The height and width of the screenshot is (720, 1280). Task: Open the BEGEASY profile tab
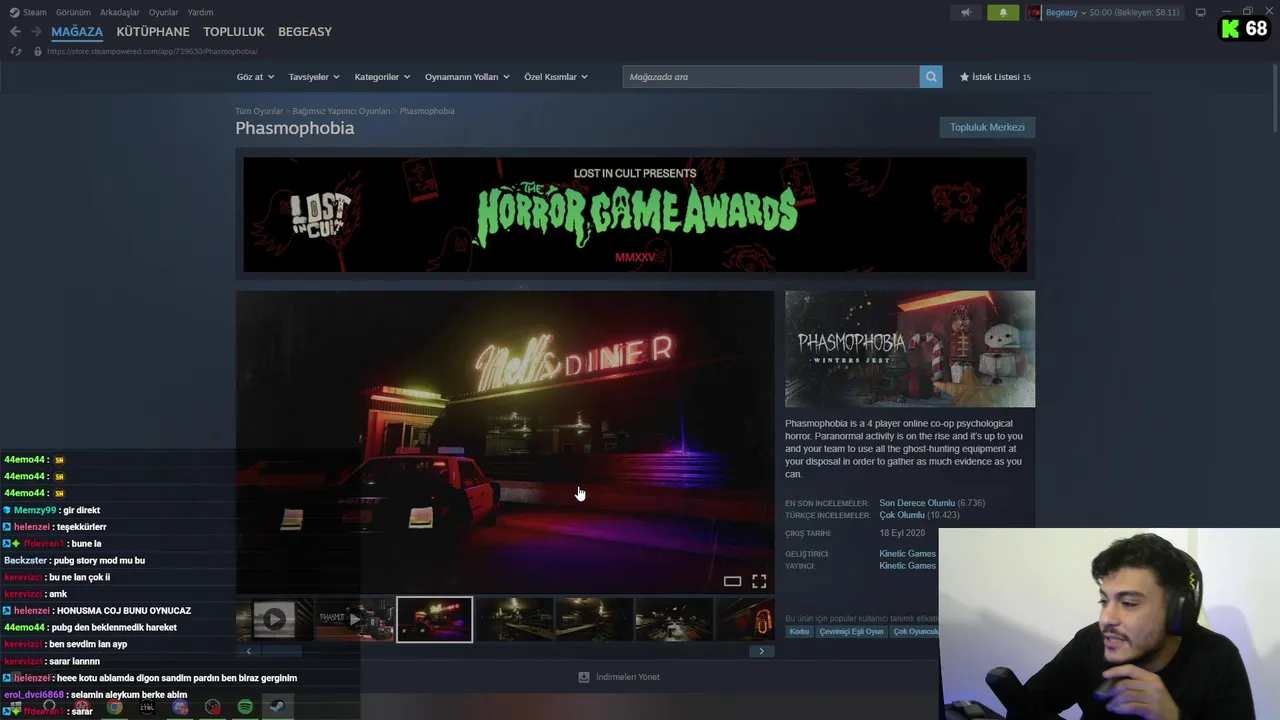(x=305, y=32)
